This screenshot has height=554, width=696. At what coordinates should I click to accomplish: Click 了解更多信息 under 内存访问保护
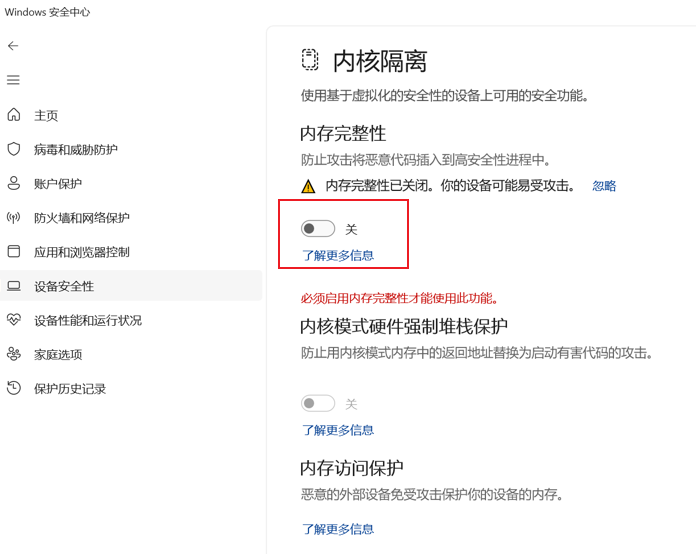(338, 529)
